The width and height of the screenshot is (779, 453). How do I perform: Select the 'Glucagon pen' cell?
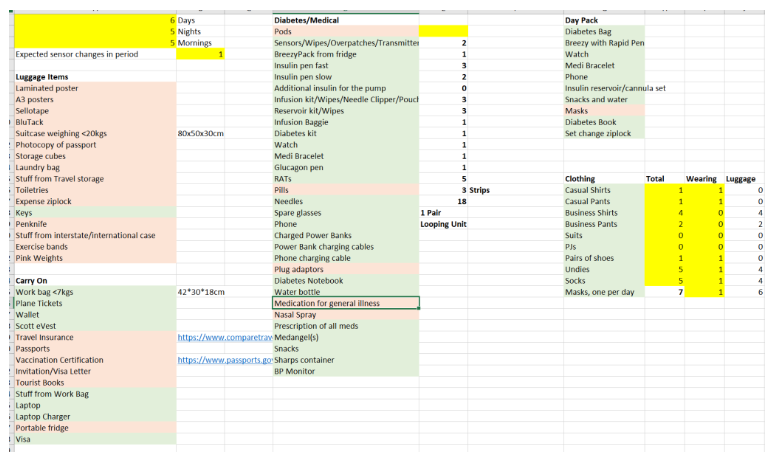point(298,167)
